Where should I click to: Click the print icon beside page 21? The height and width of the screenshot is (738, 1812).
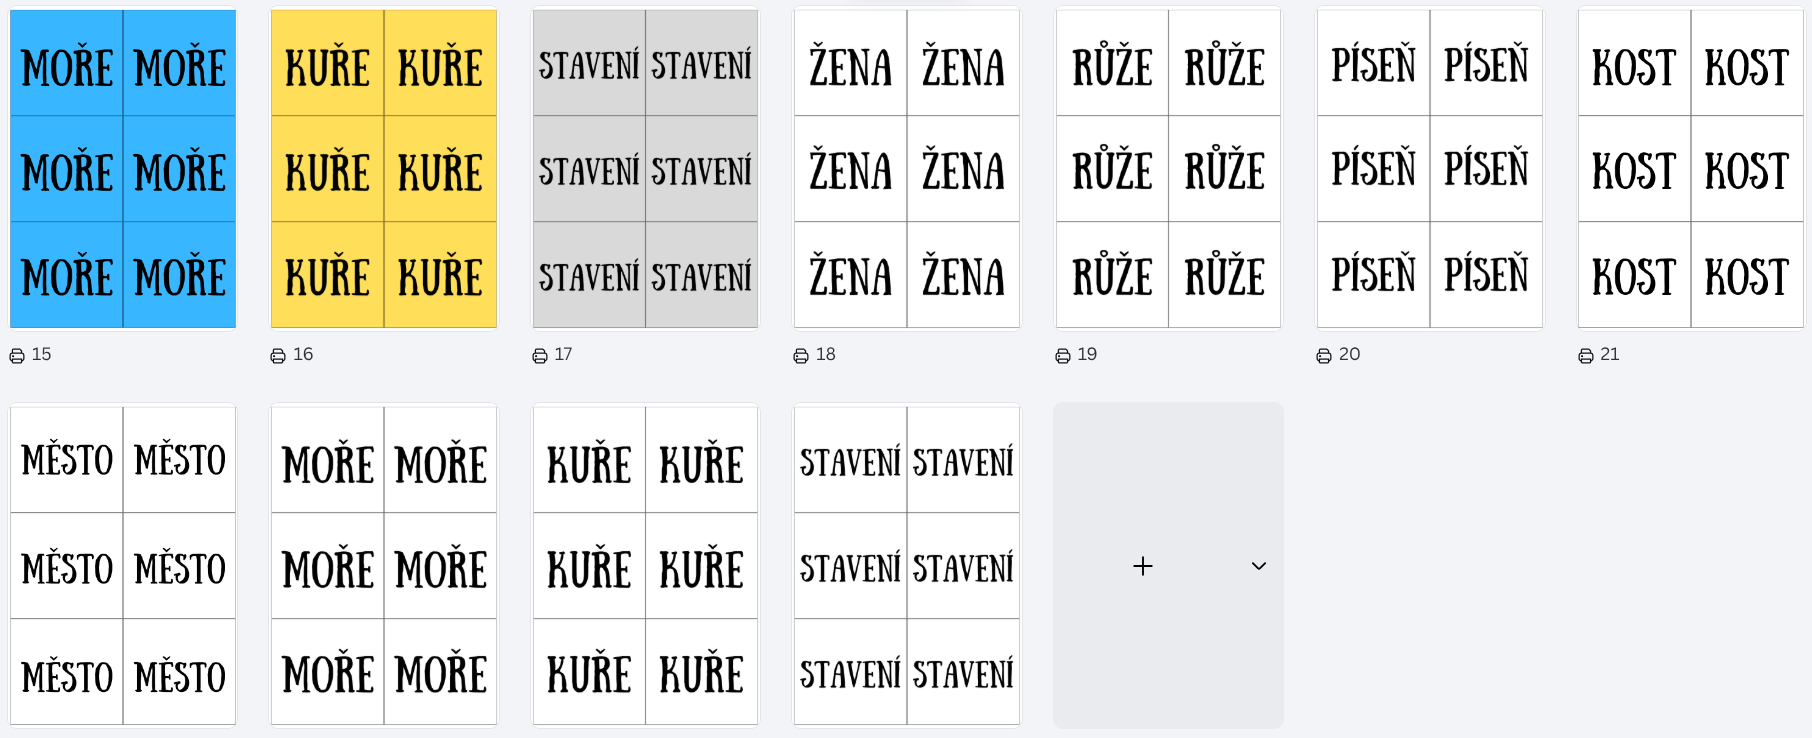click(1586, 356)
